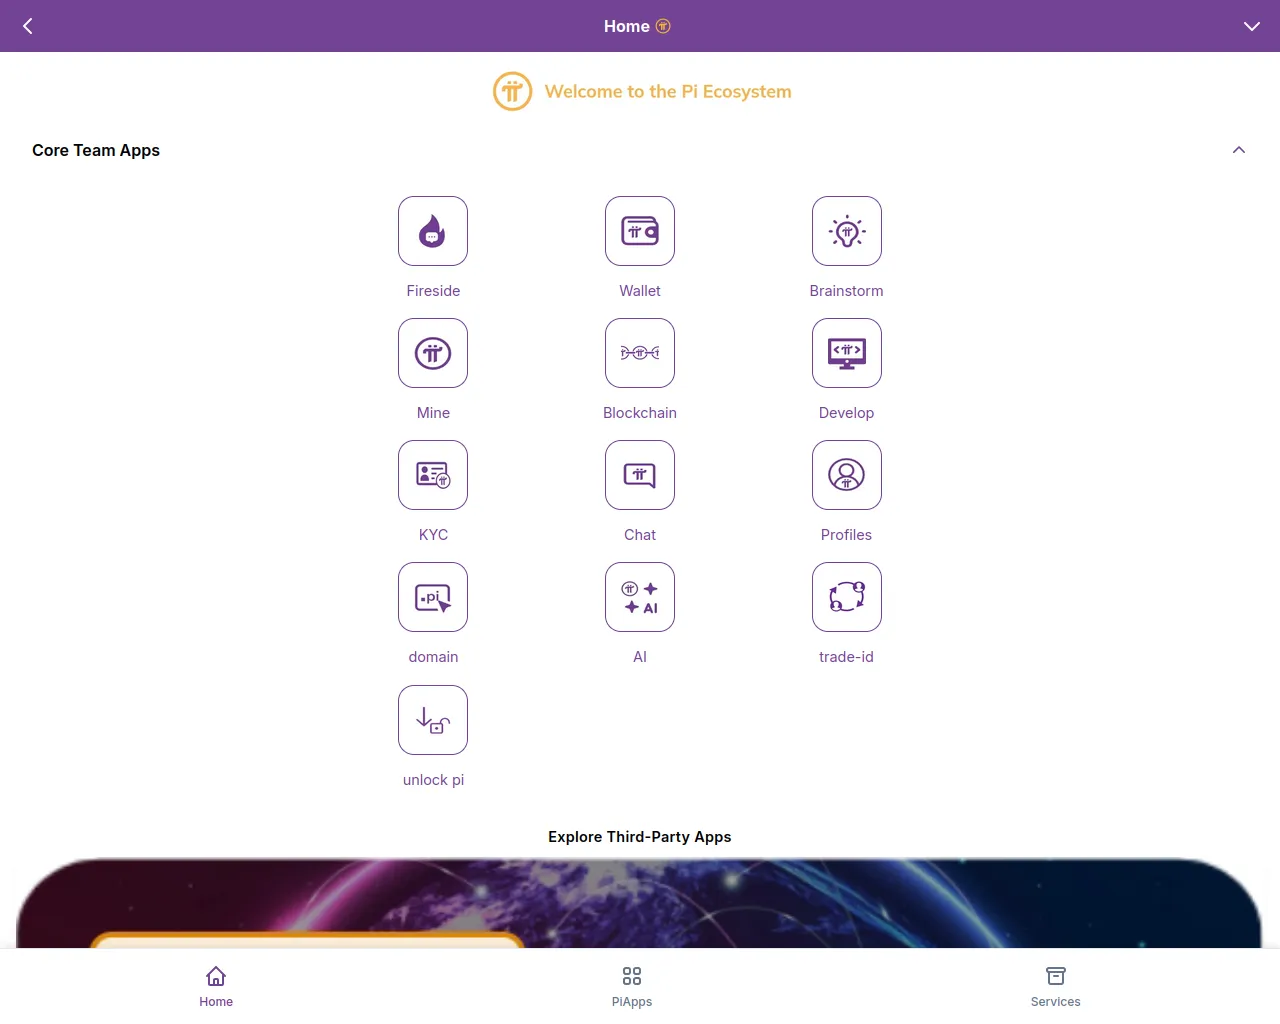Collapse the Core Team Apps section
Screen dimensions: 1280x1024
[x=1239, y=150]
